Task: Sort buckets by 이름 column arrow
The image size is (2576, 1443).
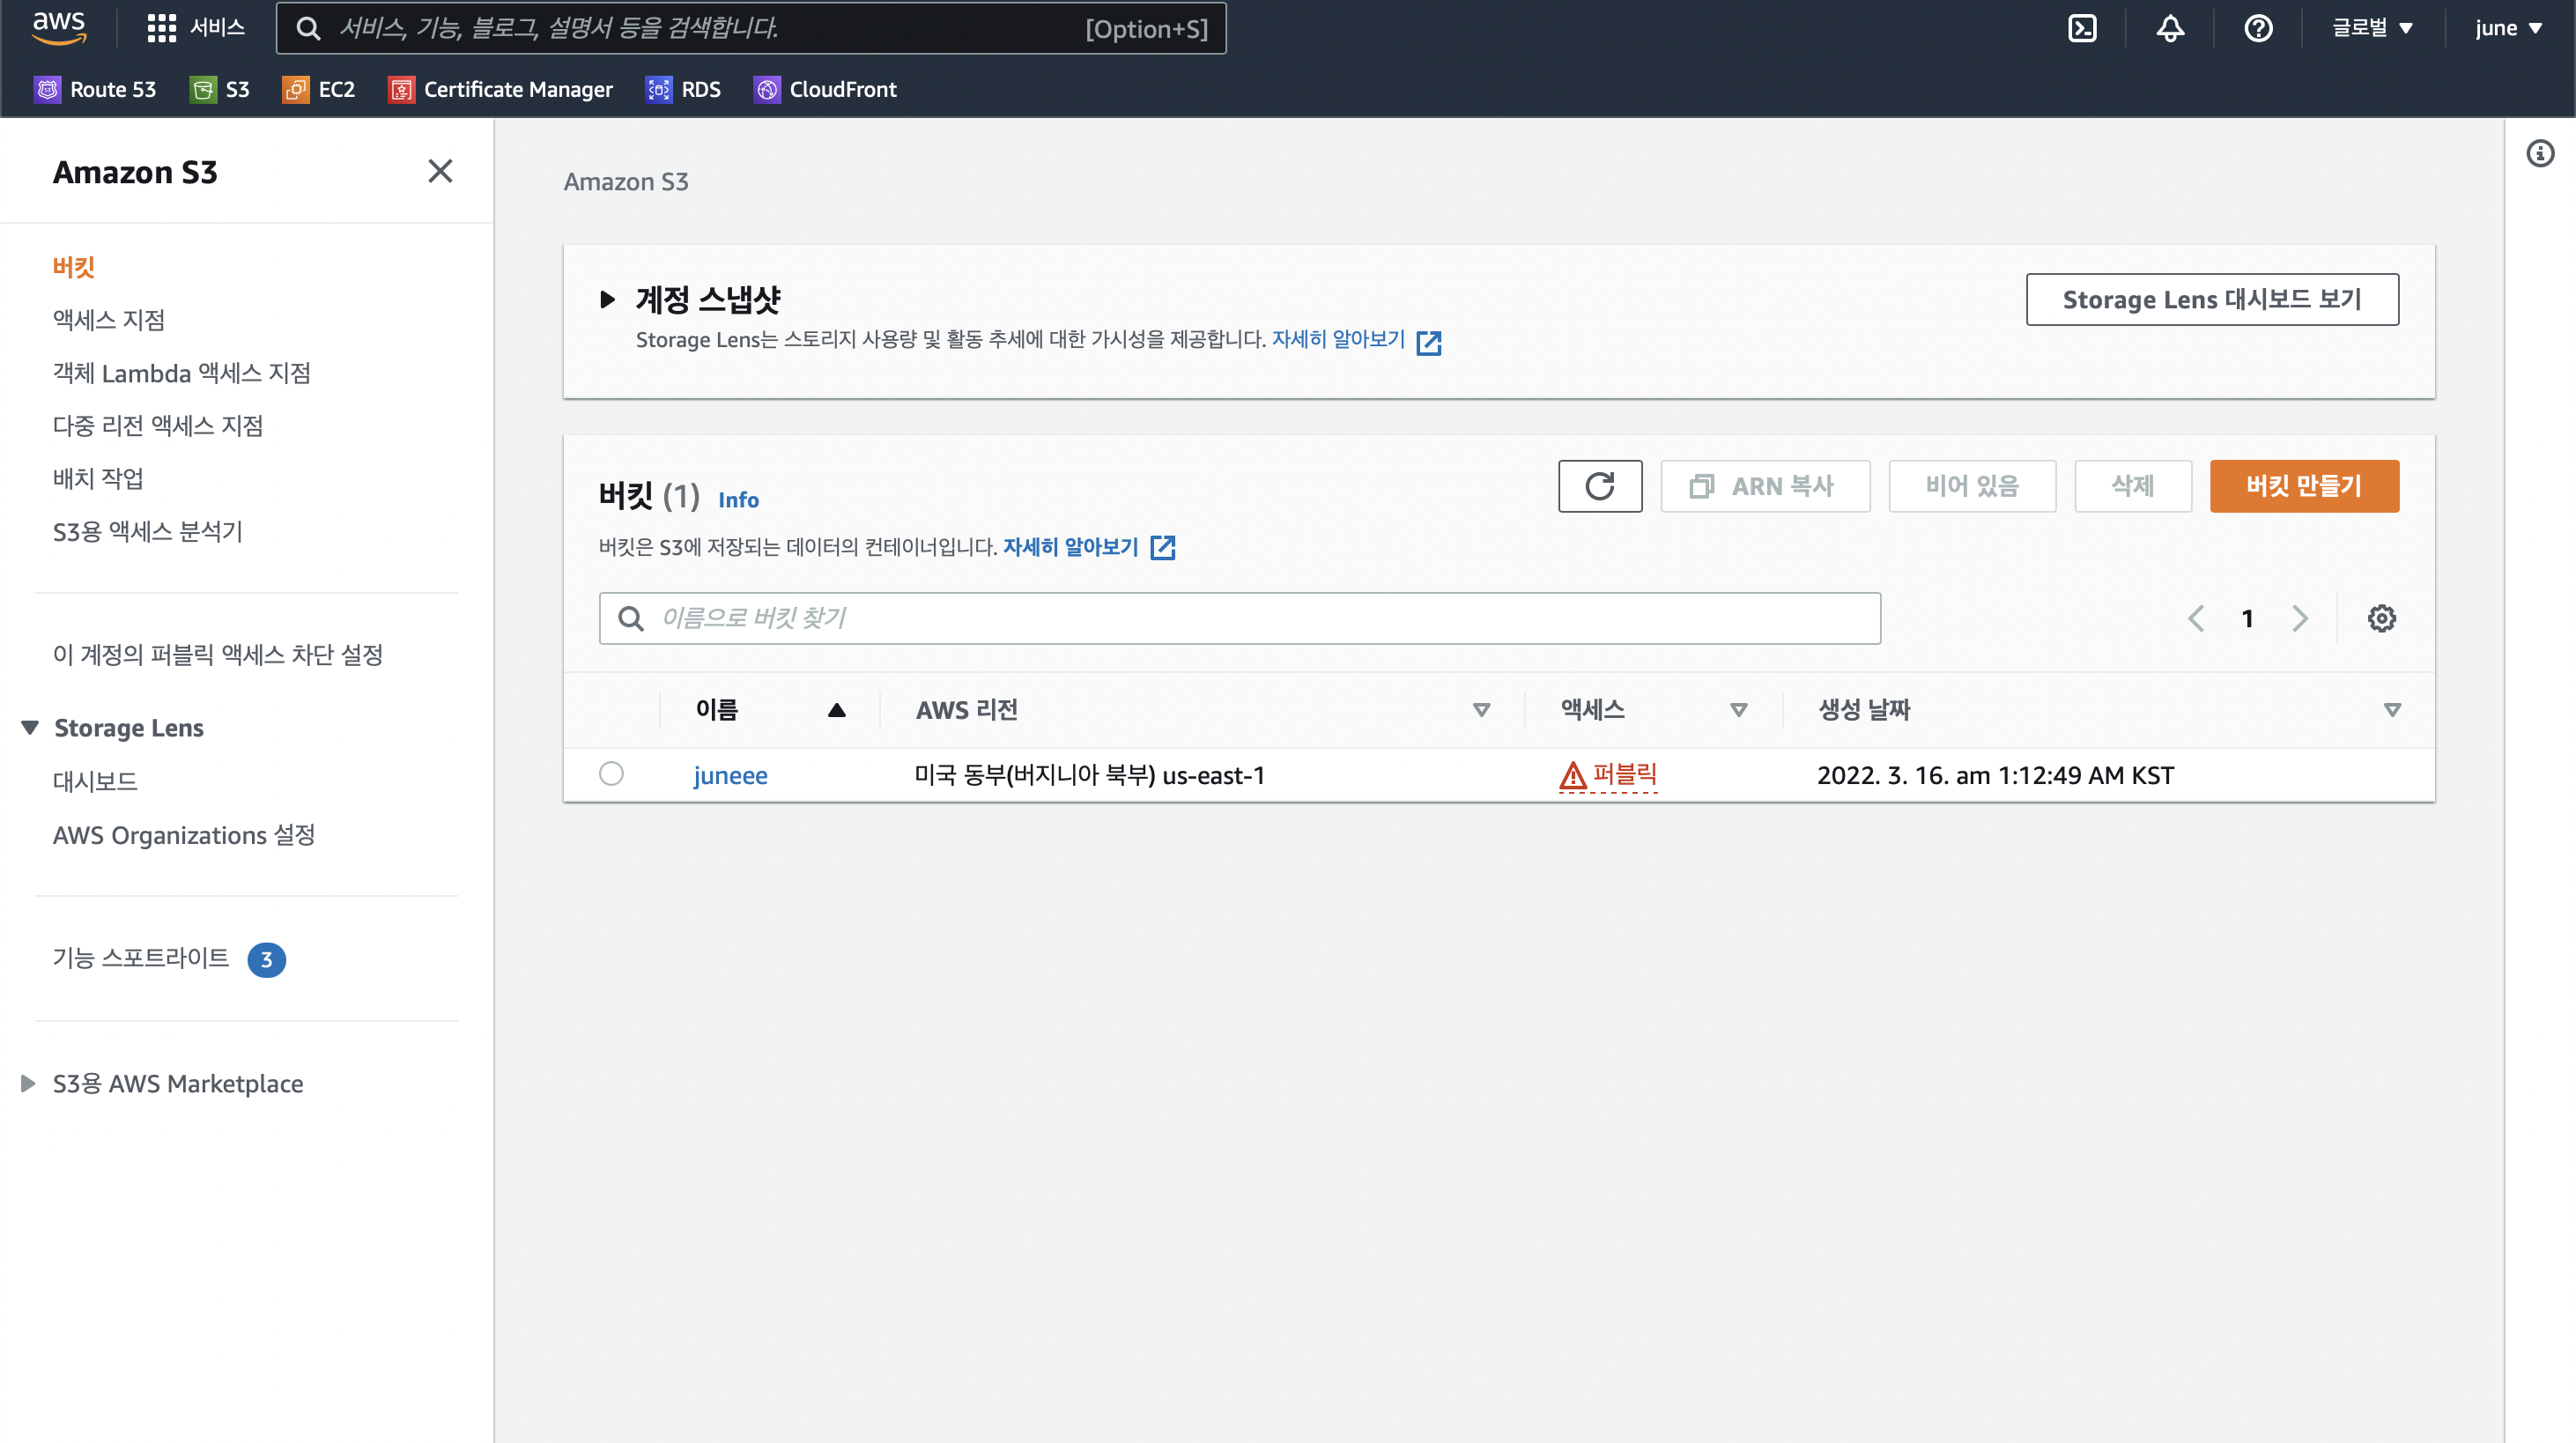Action: (836, 710)
